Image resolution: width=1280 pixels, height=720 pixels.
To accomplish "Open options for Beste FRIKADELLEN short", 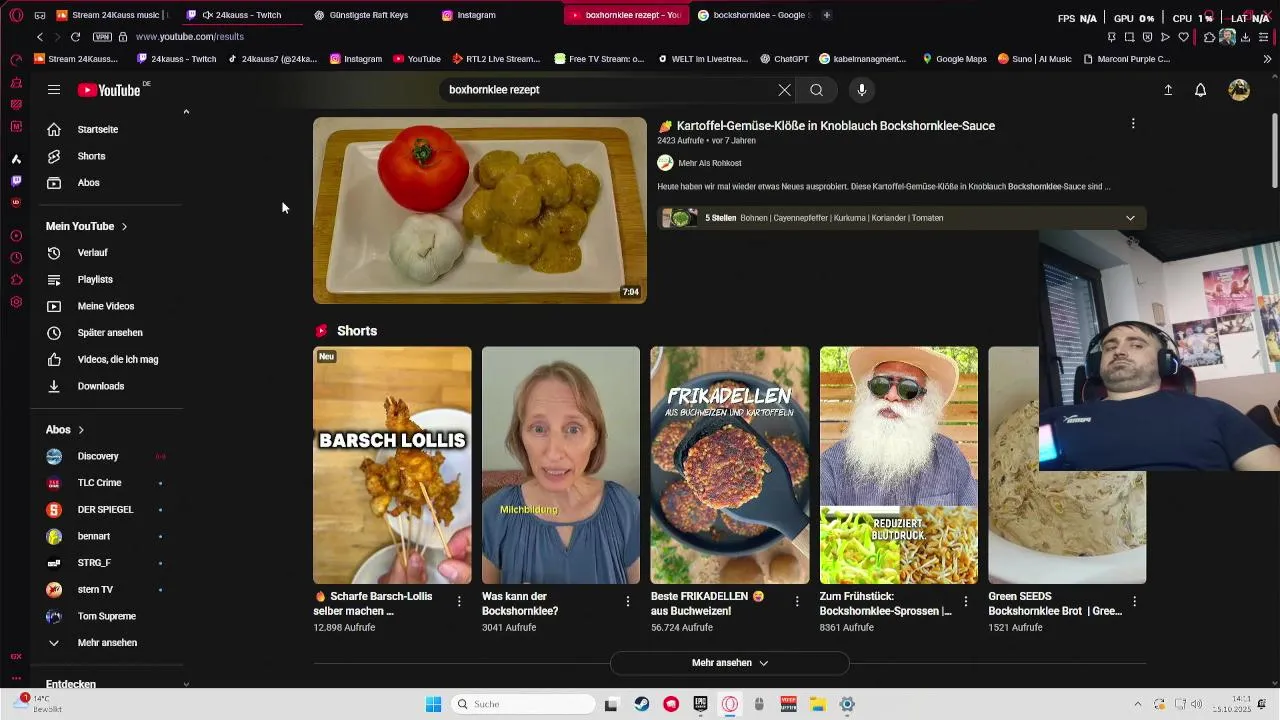I will coord(797,601).
